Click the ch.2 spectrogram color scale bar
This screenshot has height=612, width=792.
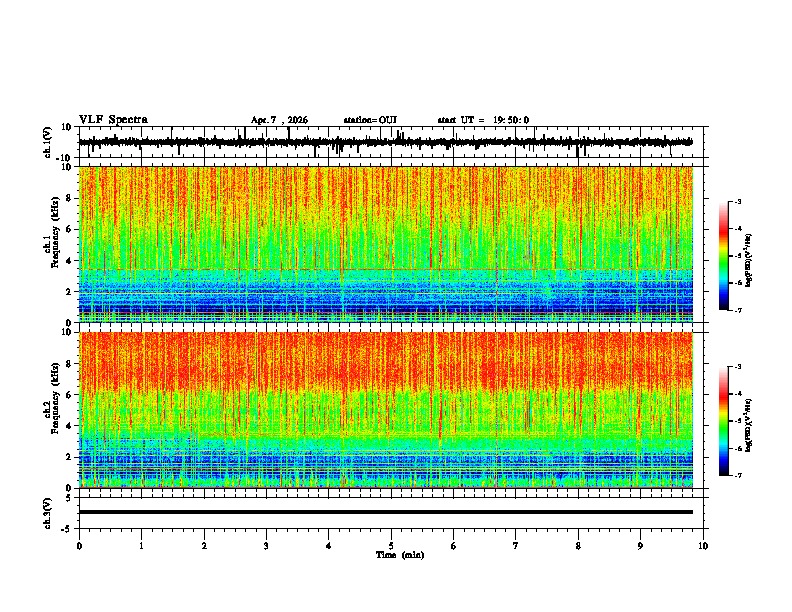(x=724, y=421)
